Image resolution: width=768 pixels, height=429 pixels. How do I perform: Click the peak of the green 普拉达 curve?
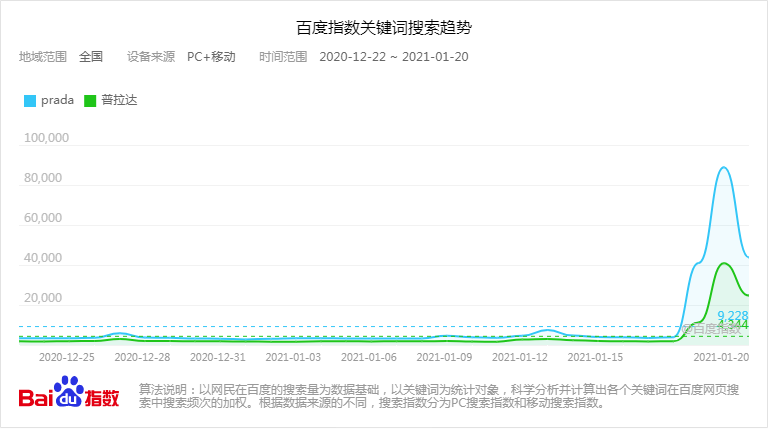tap(724, 263)
